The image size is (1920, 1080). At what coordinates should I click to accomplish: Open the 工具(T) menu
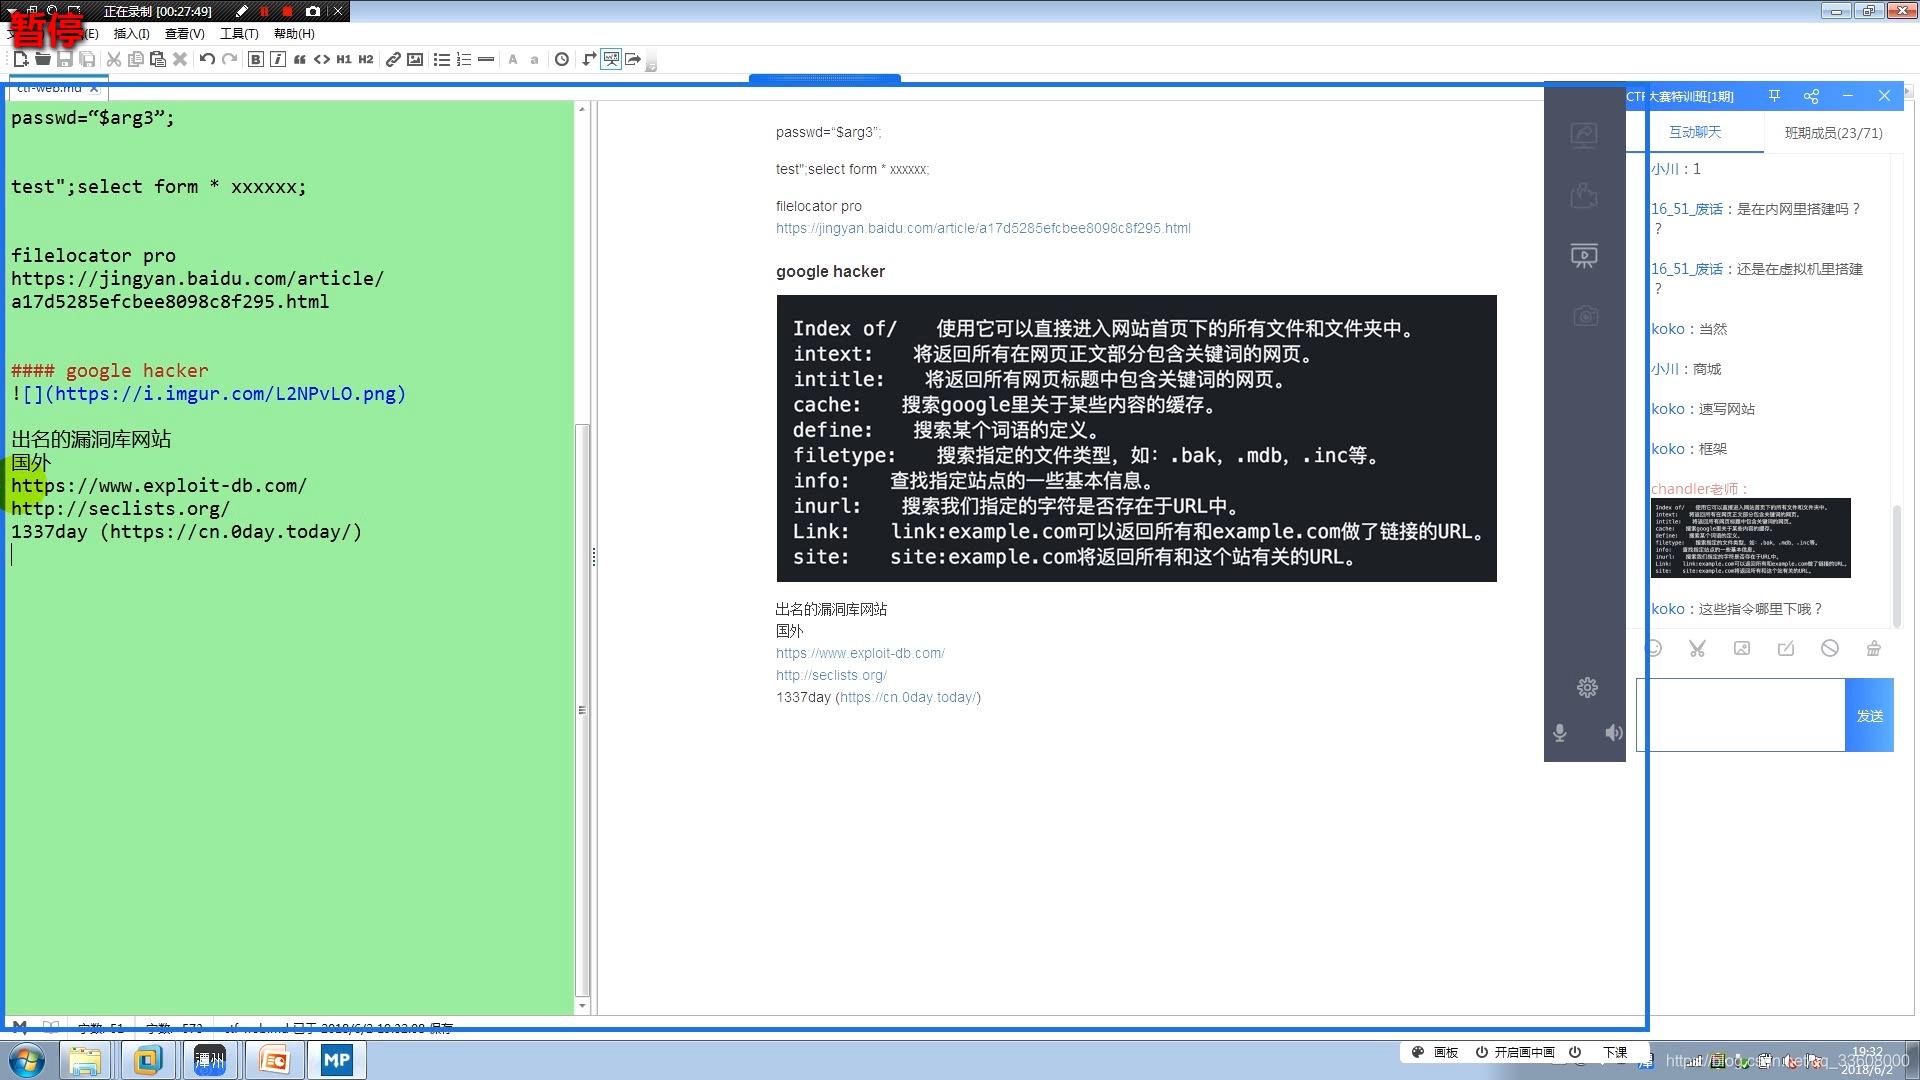pyautogui.click(x=239, y=34)
